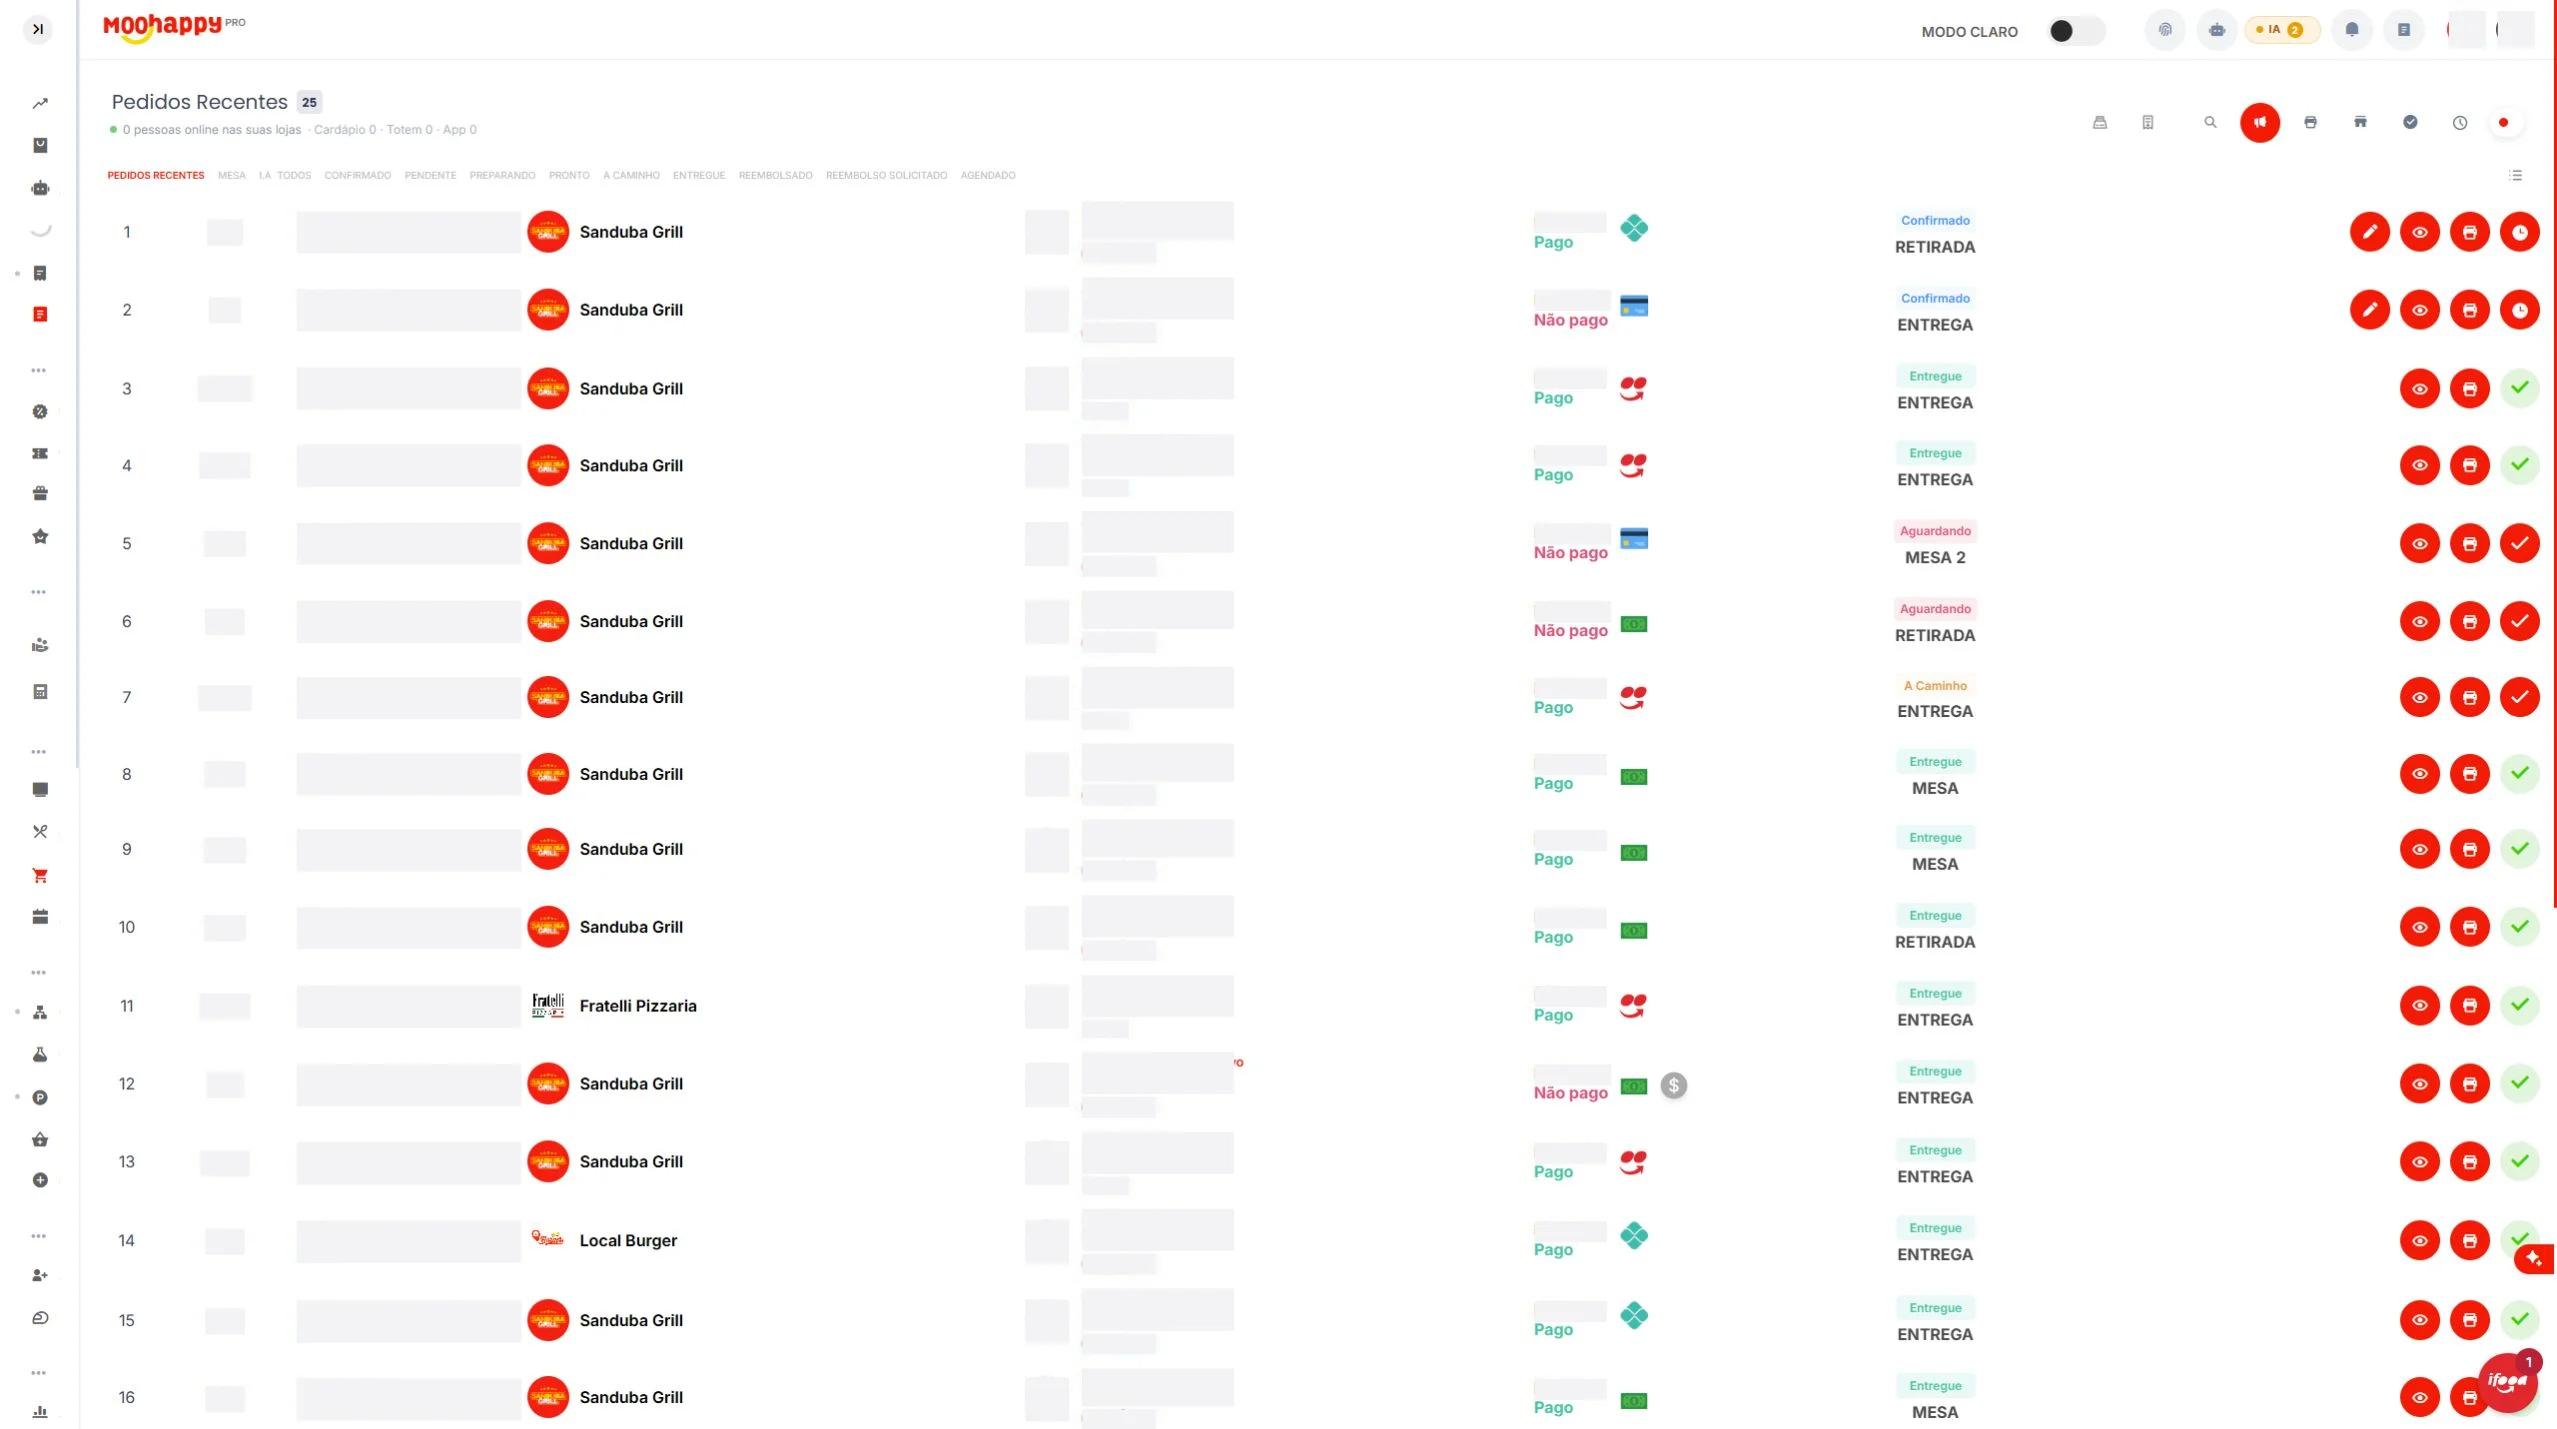2557x1429 pixels.
Task: Switch to the CONFIRMADO tab
Action: 358,176
